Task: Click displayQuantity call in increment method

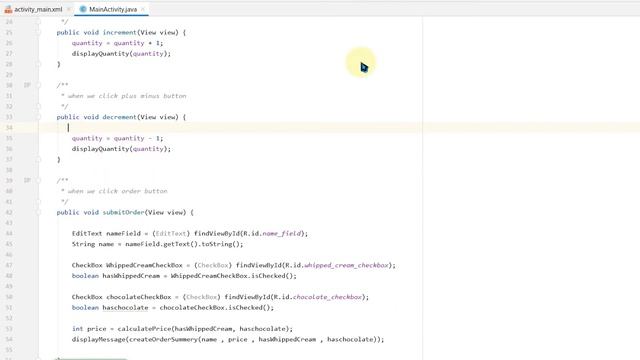Action: click(x=121, y=53)
